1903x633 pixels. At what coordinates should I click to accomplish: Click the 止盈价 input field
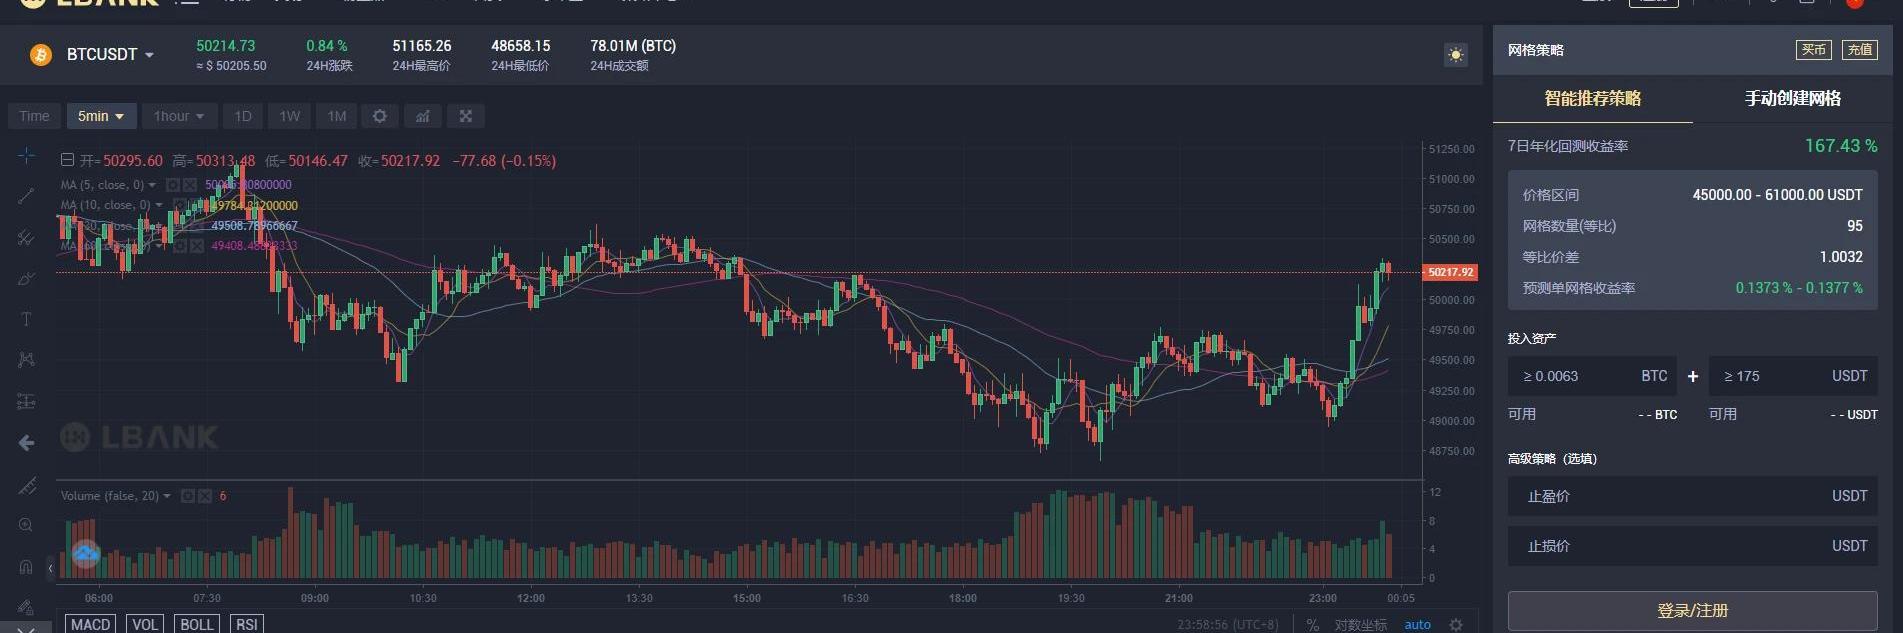[x=1692, y=496]
